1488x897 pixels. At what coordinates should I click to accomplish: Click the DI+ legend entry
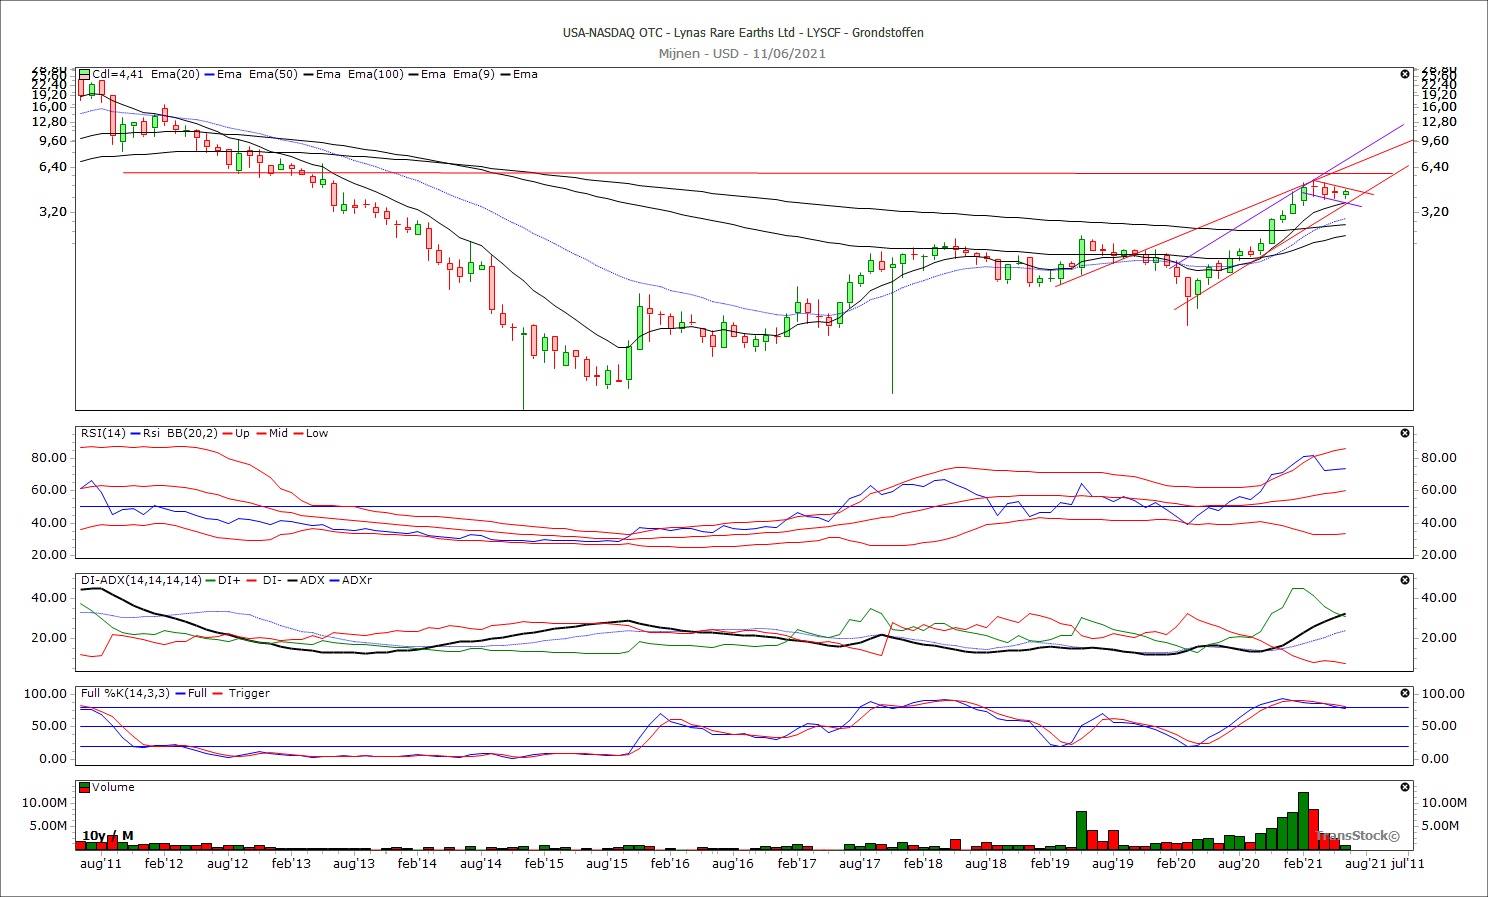coord(229,580)
